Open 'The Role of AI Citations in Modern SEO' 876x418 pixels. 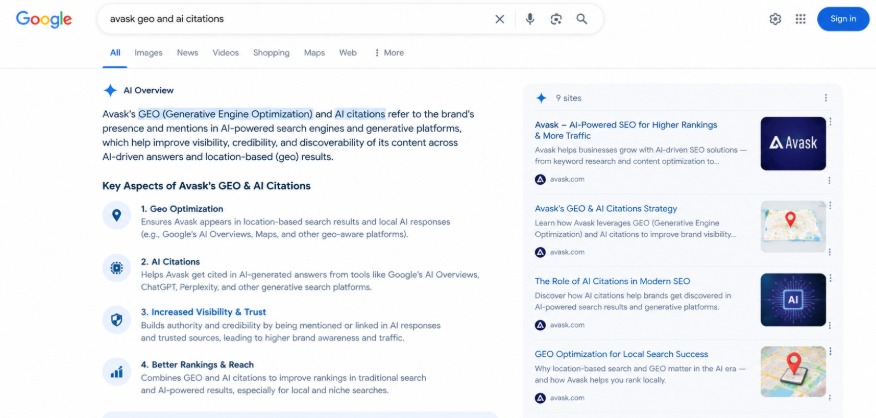[612, 281]
